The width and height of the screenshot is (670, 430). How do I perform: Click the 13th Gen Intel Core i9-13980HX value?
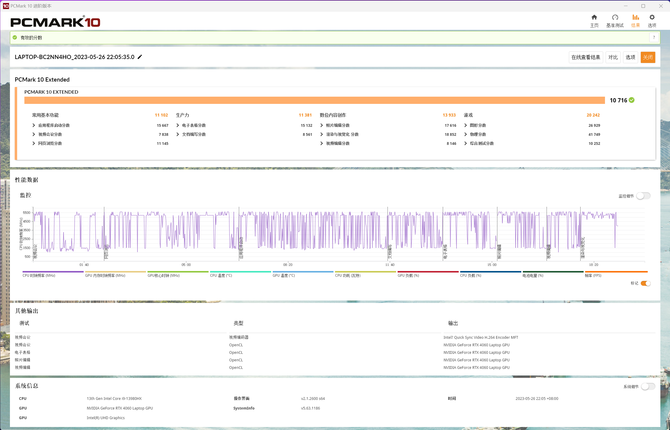click(x=114, y=398)
